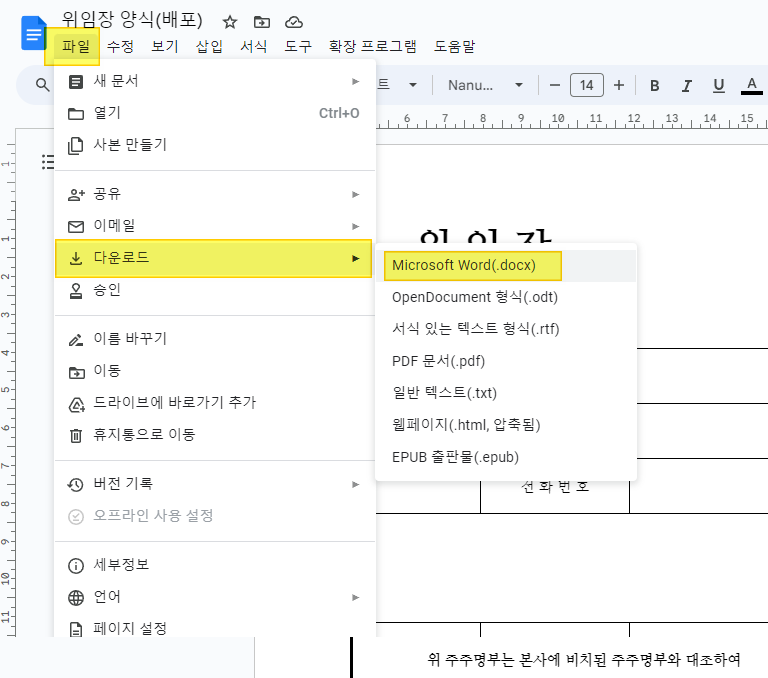Screen dimensions: 768x678
Task: Select 휴지통으로 이동 entry
Action: 215,435
